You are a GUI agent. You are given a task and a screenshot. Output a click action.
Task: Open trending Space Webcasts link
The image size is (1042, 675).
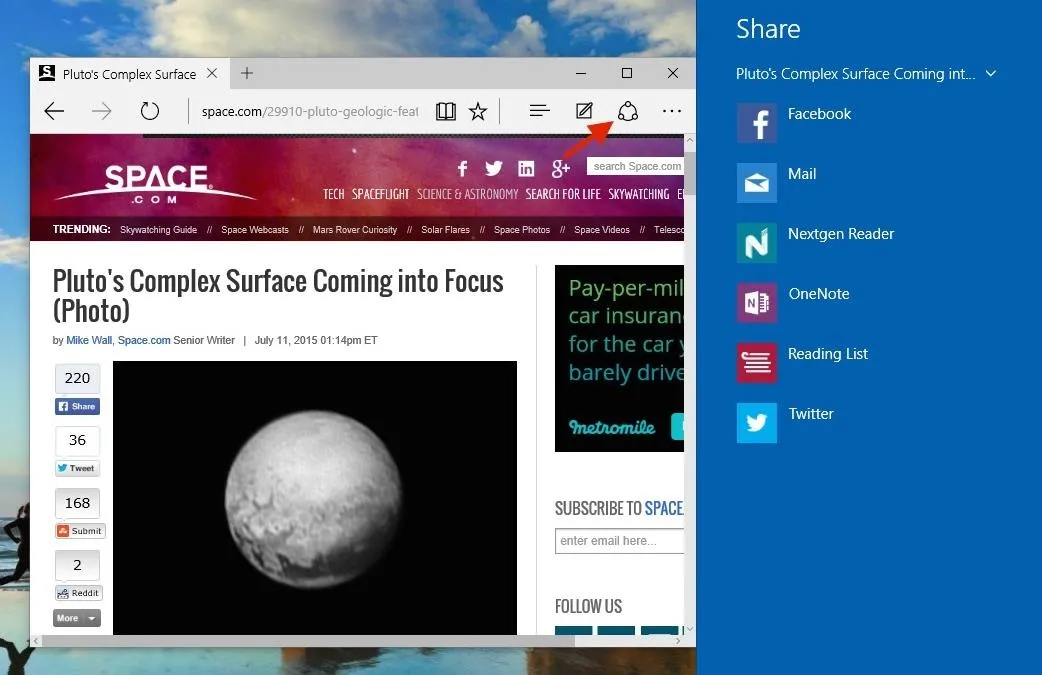pyautogui.click(x=255, y=230)
